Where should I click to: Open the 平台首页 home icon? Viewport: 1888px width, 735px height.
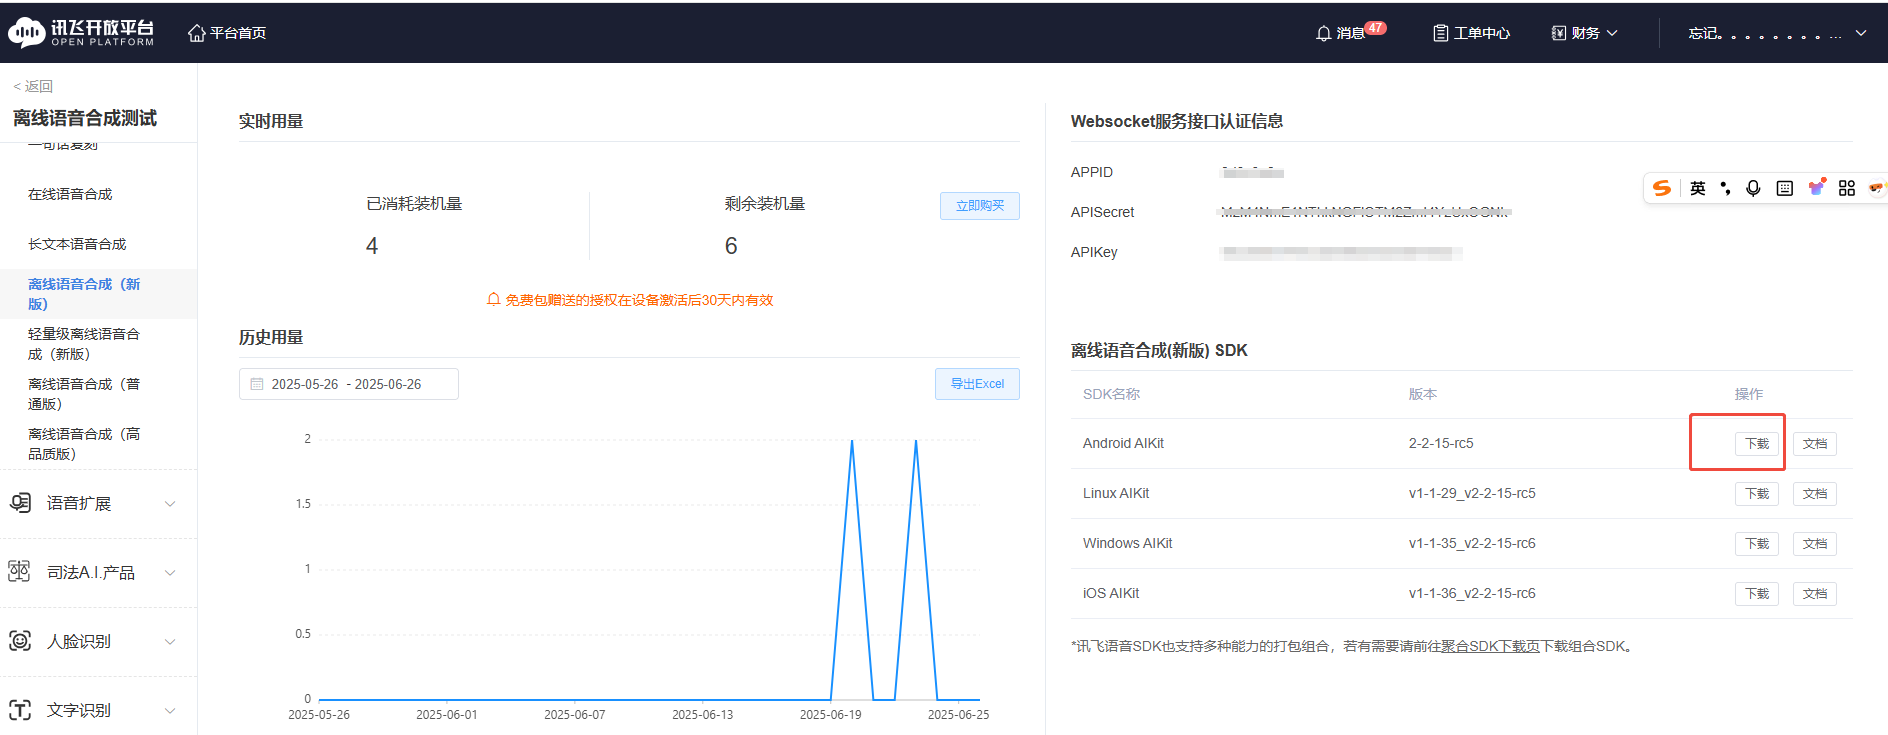tap(197, 33)
